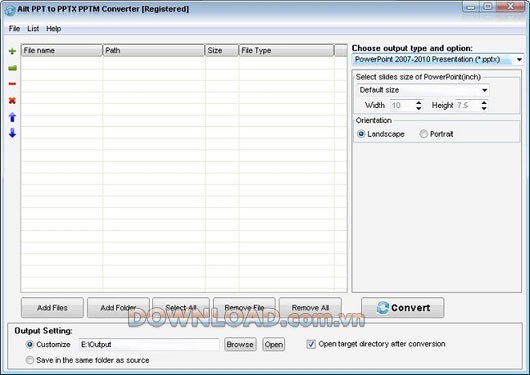Sort by the File name column header
Viewport: 530px width, 375px height.
[x=62, y=50]
